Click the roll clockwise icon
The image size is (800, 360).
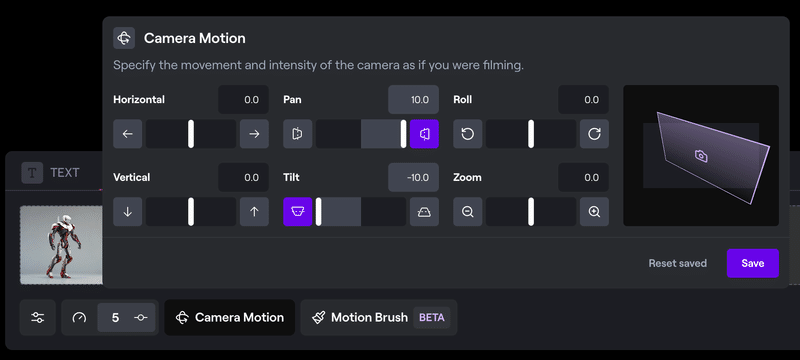(594, 134)
